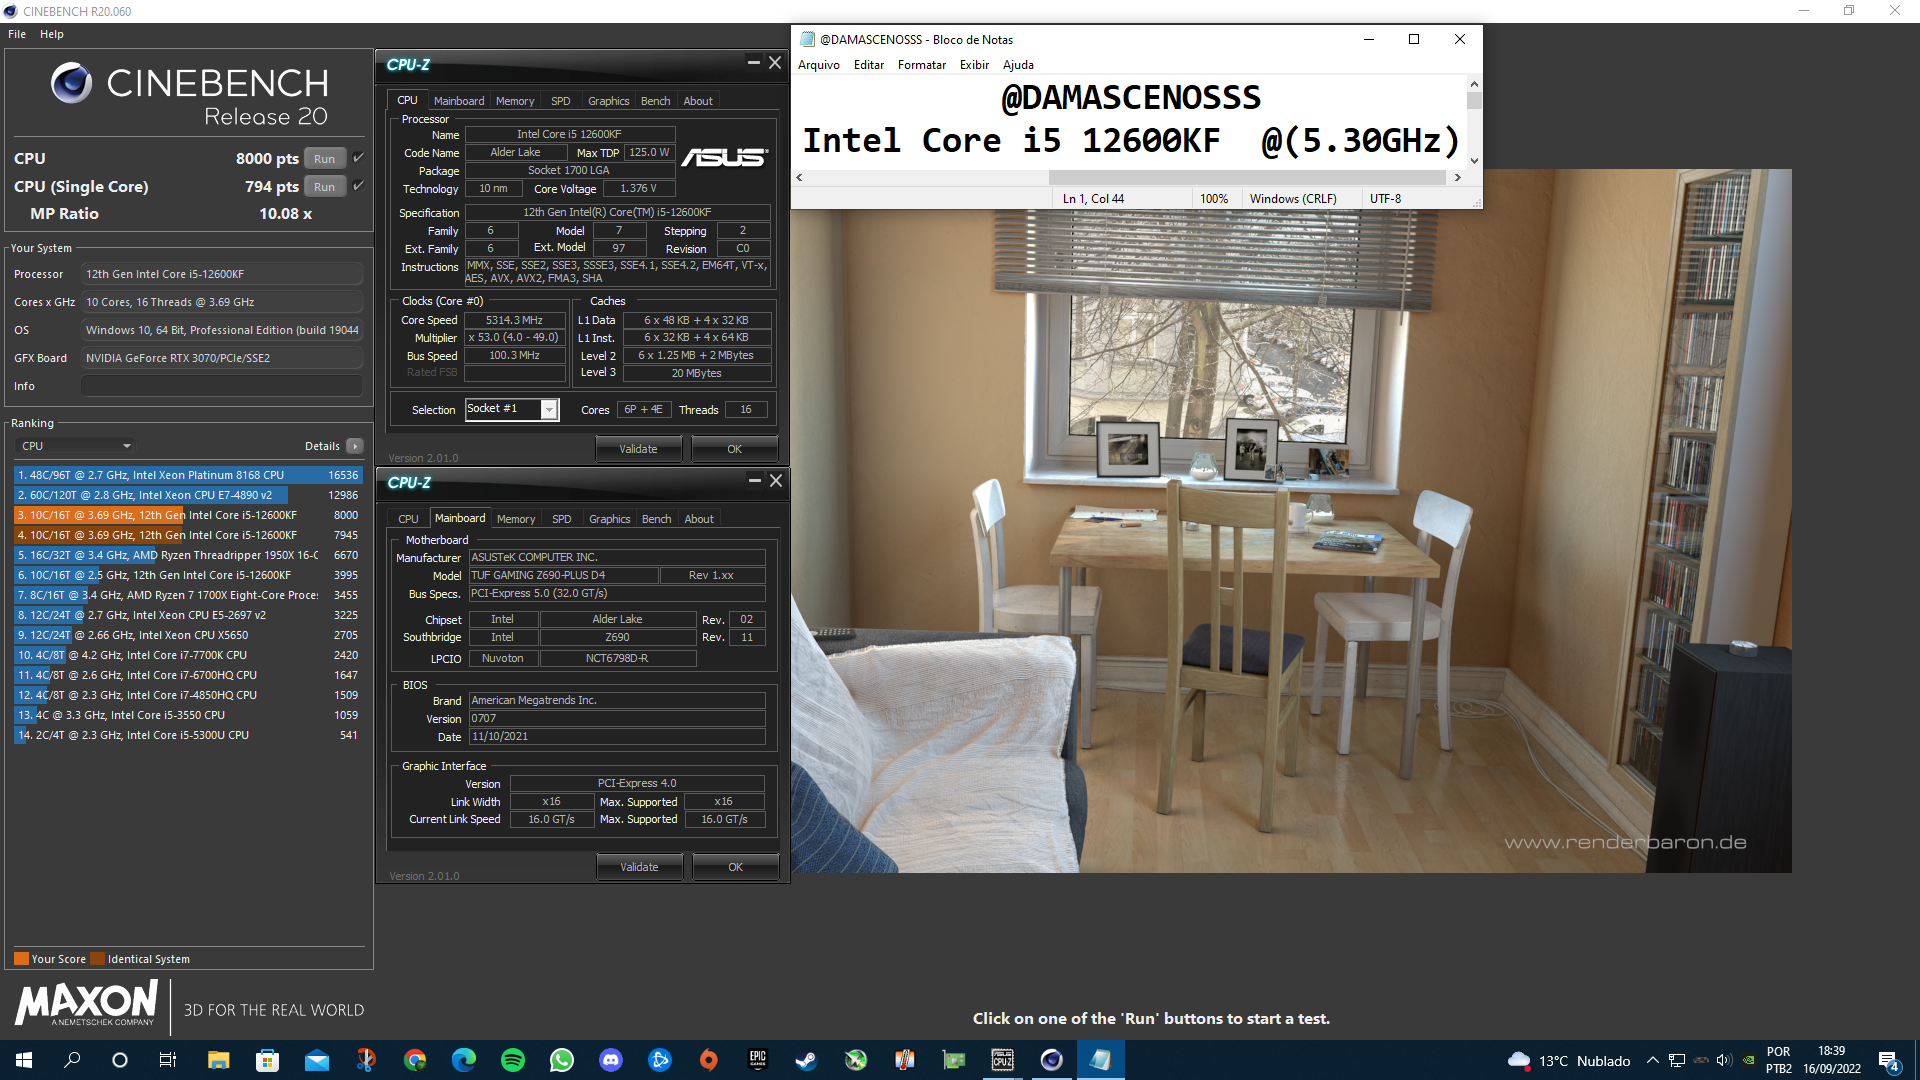Click the NVIDIA icon in the system tray
Image resolution: width=1920 pixels, height=1080 pixels.
coord(1749,1060)
